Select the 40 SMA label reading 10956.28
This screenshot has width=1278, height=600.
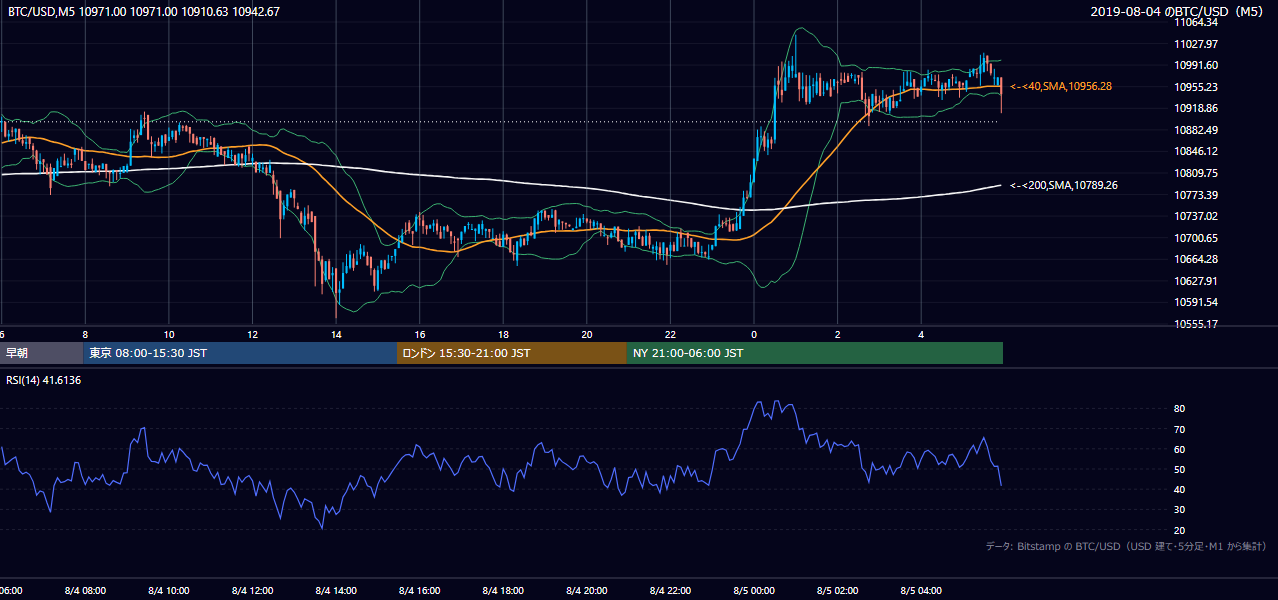click(x=1061, y=86)
